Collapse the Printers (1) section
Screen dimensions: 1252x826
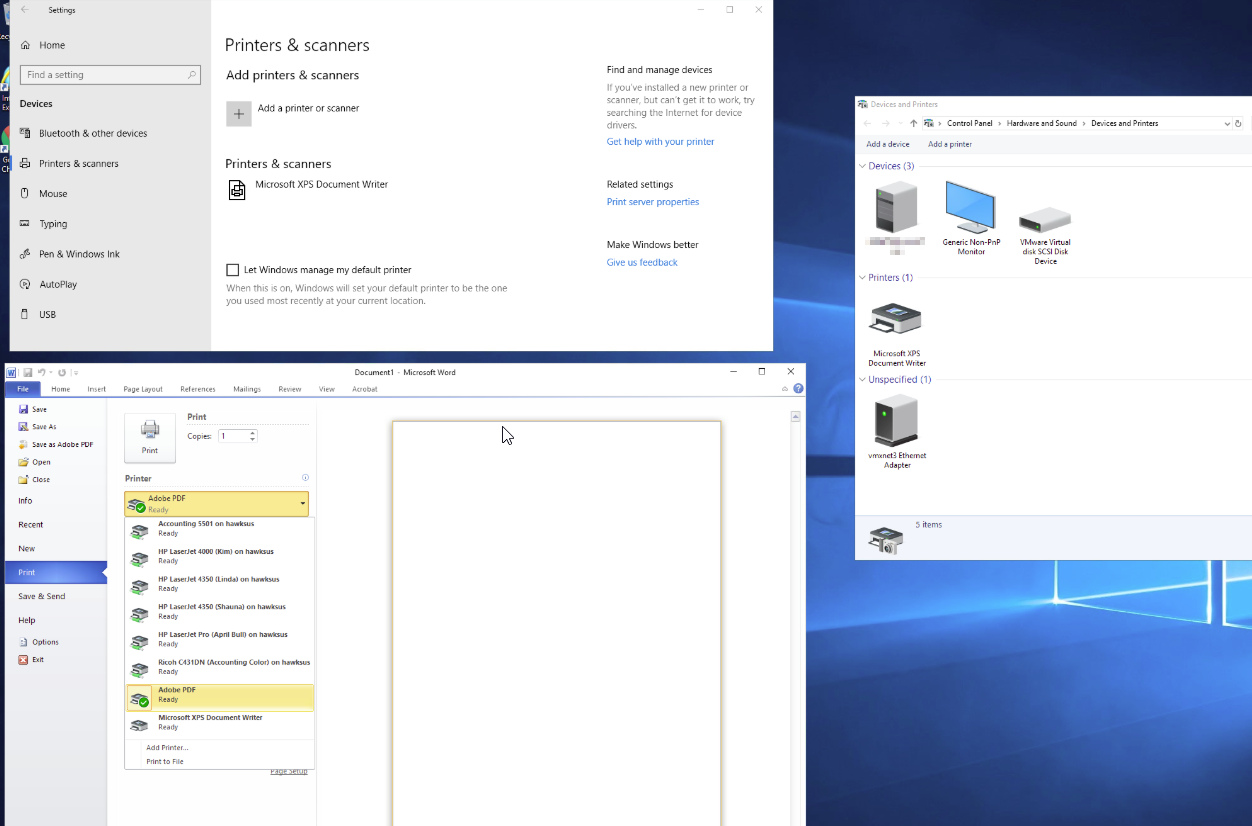[862, 277]
